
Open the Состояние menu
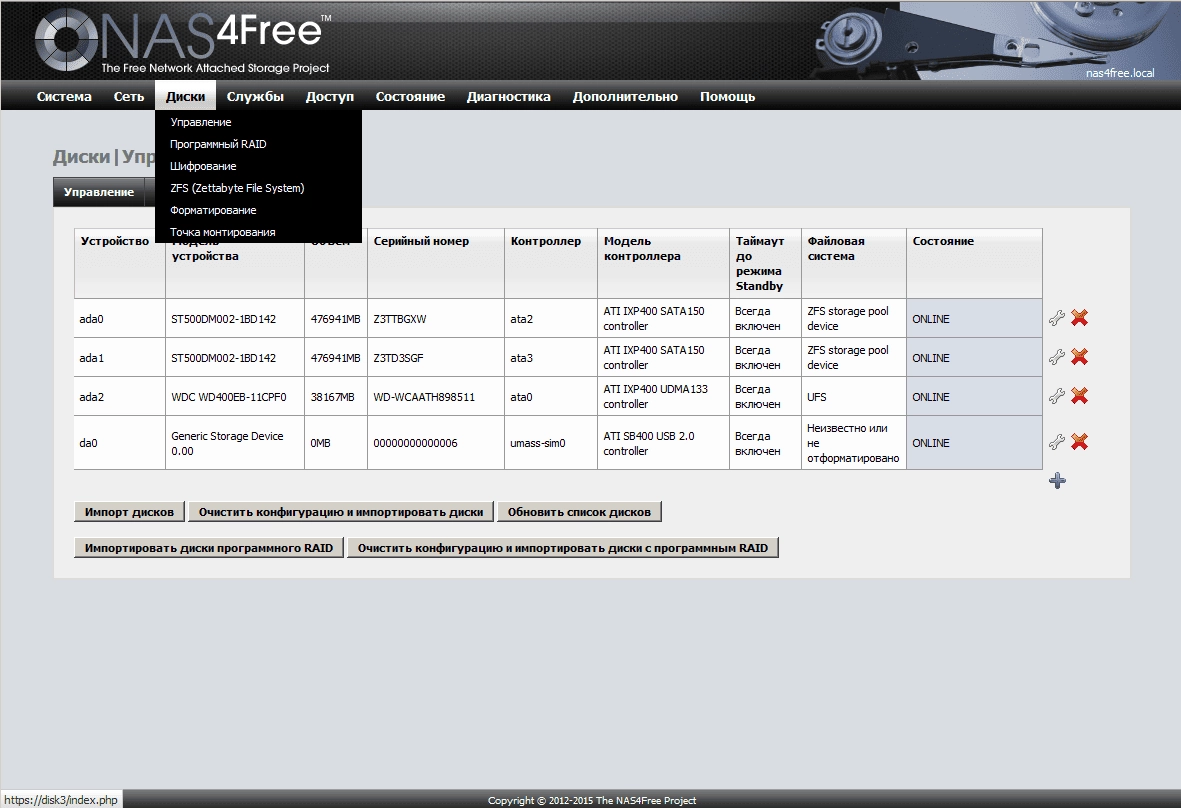click(x=410, y=96)
